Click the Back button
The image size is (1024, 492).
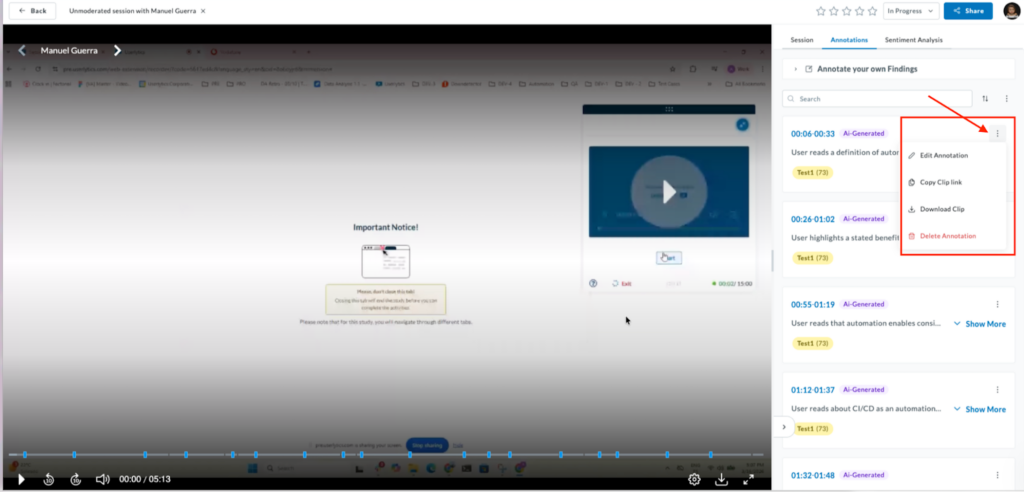coord(33,11)
